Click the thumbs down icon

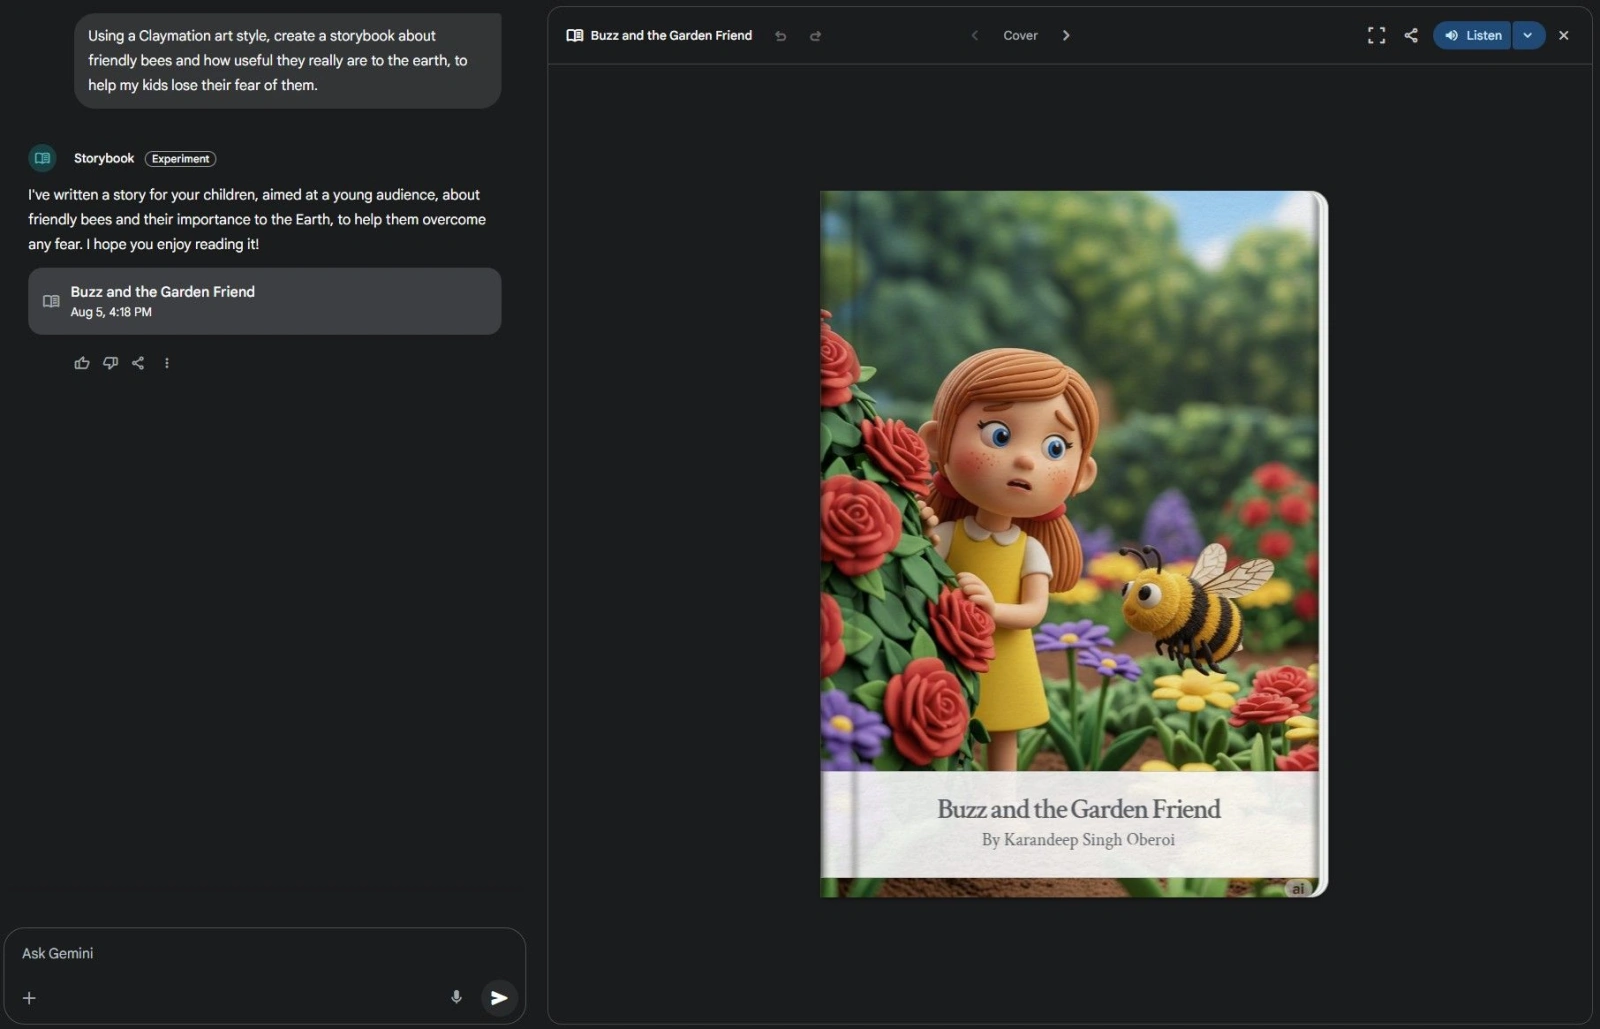point(110,363)
